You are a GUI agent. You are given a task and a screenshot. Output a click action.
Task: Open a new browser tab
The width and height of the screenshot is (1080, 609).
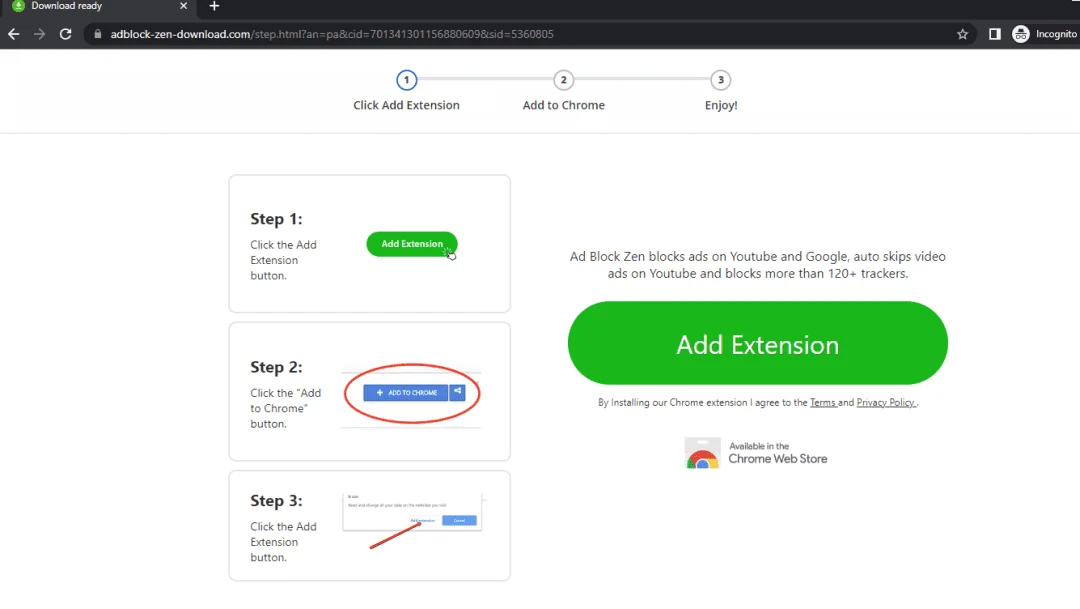(214, 6)
